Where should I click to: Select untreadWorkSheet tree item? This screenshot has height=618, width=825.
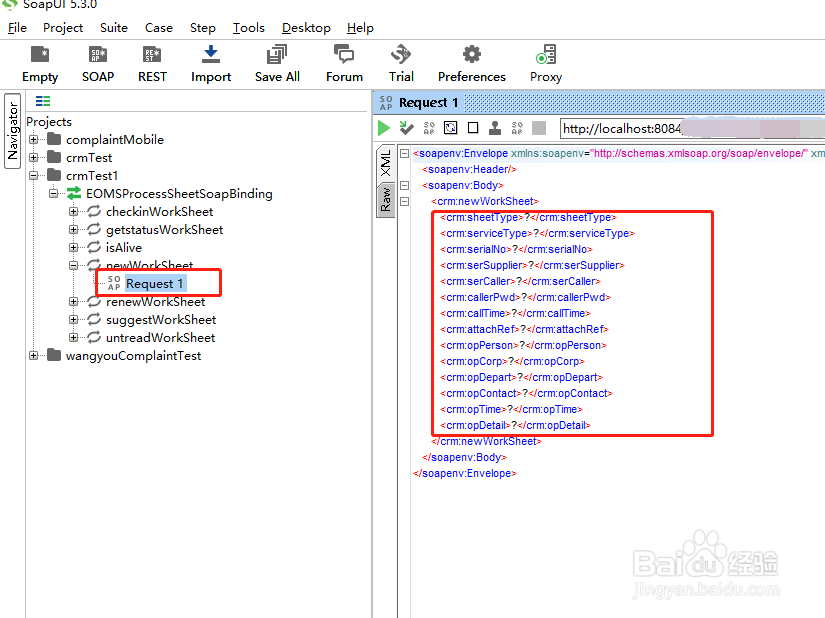pos(160,338)
